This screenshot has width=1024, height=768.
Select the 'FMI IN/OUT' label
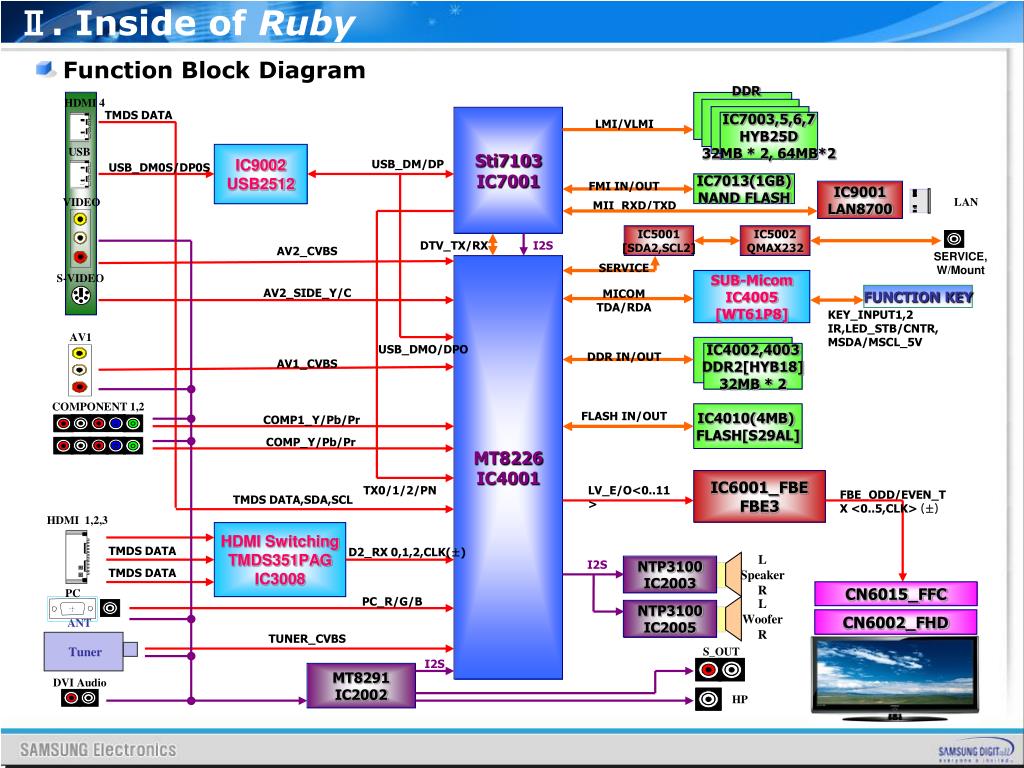(624, 186)
